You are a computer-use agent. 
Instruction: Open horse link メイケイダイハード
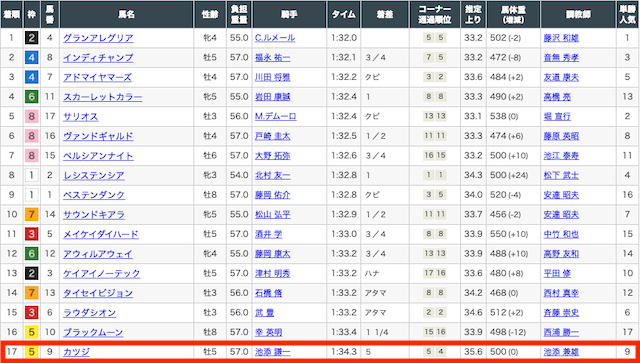(100, 234)
